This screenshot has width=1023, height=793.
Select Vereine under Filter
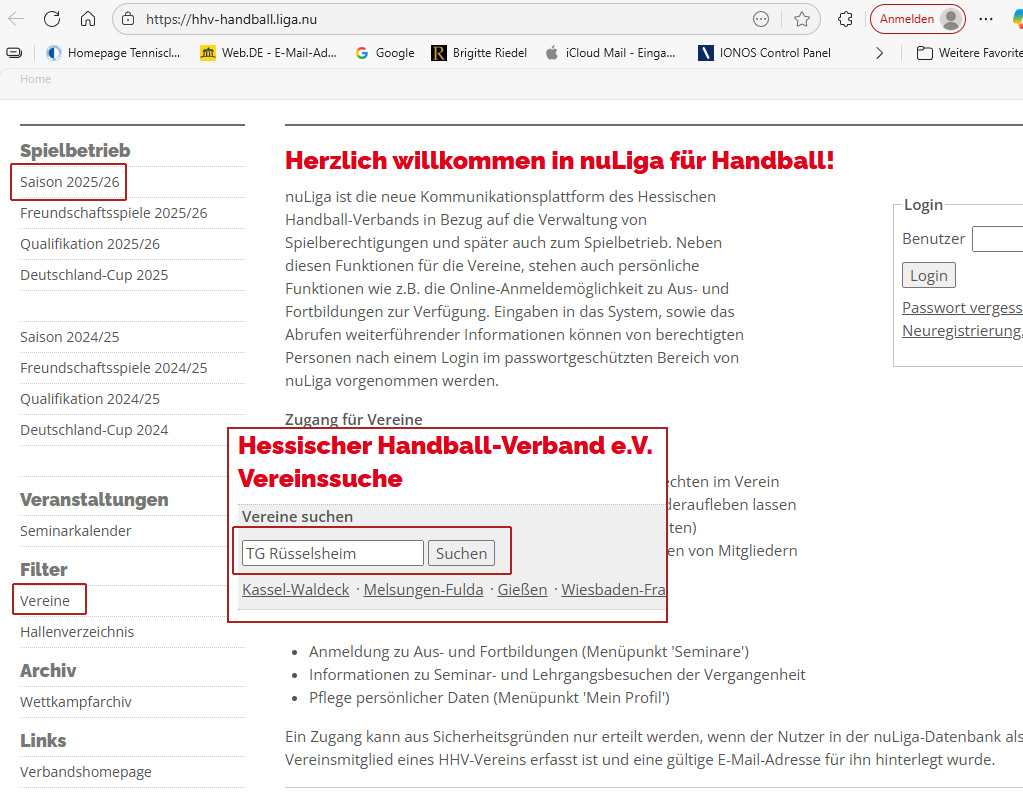45,601
